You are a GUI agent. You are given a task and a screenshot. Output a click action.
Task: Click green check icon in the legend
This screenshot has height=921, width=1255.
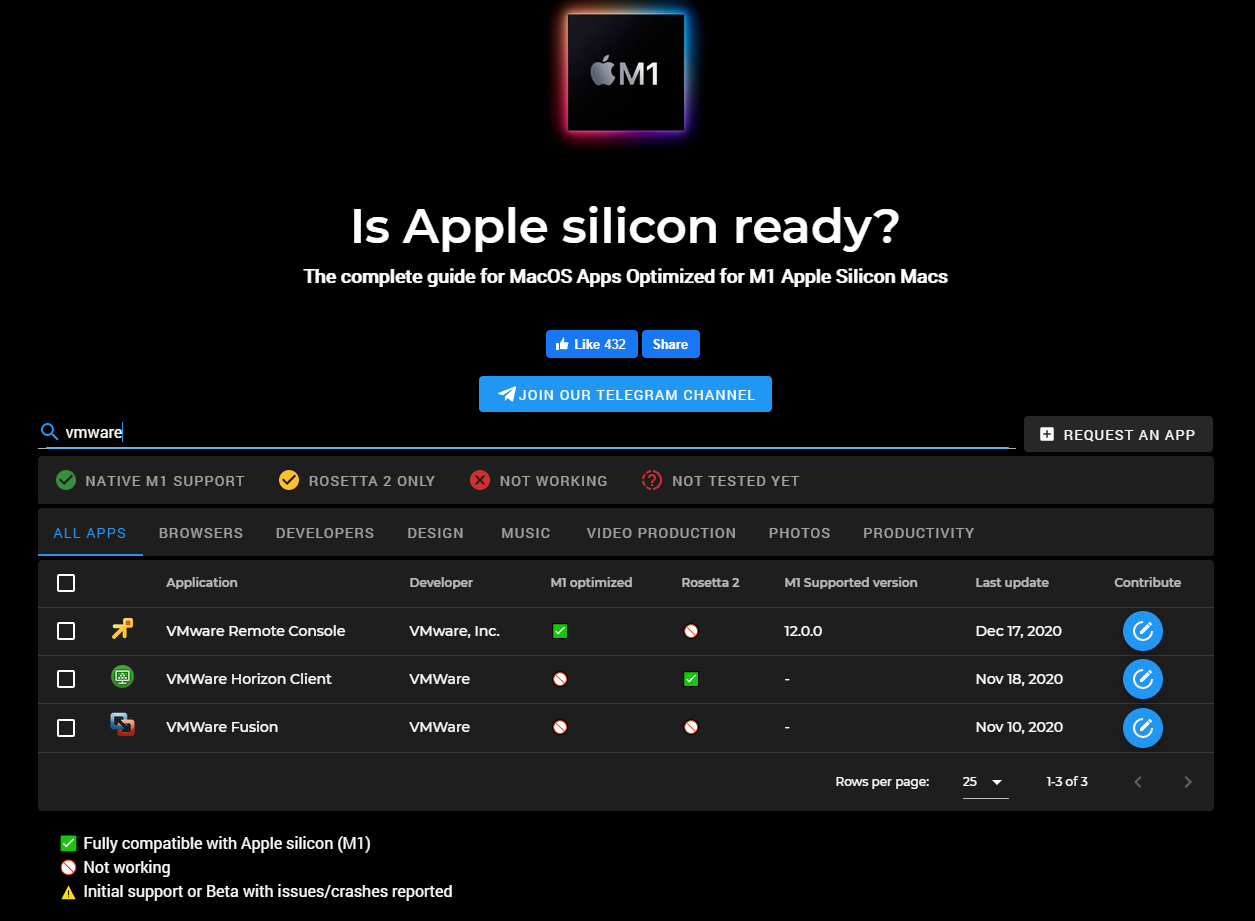point(68,843)
